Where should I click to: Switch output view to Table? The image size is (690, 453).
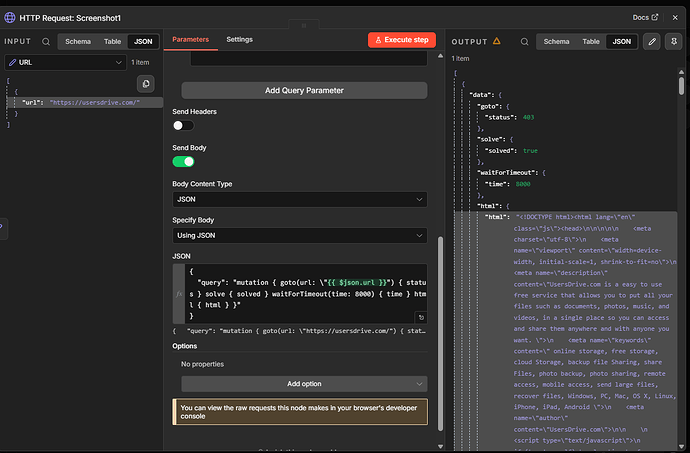click(x=591, y=42)
